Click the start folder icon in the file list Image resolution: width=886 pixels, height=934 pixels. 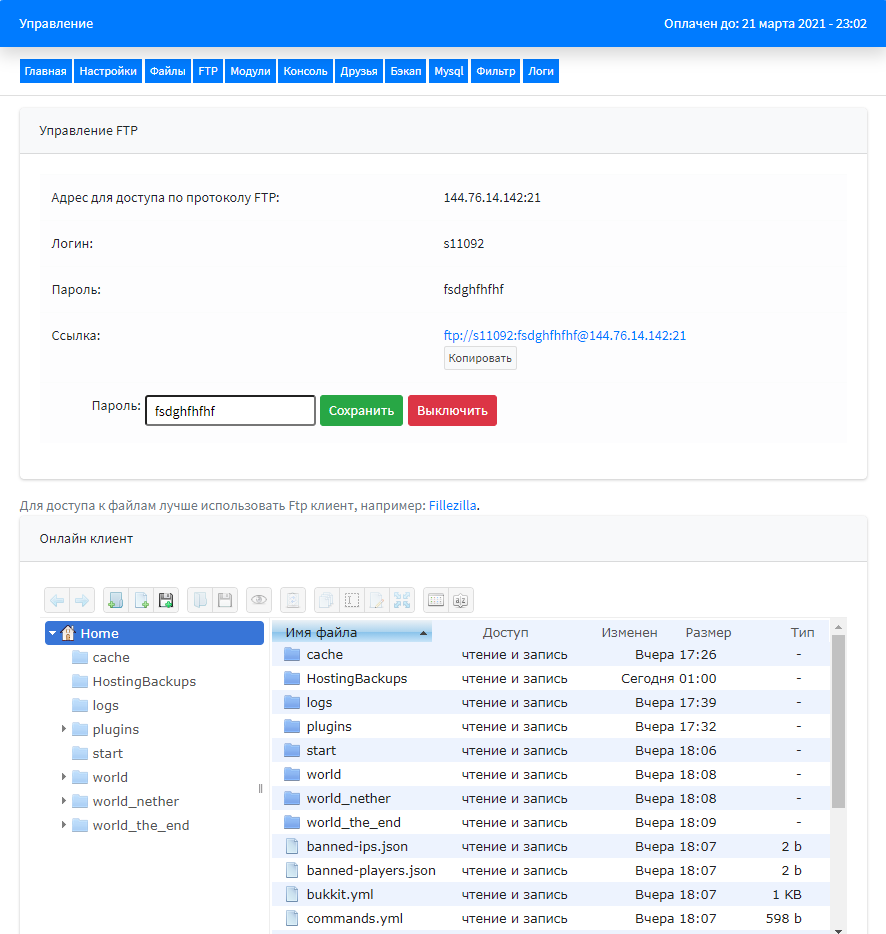[292, 750]
